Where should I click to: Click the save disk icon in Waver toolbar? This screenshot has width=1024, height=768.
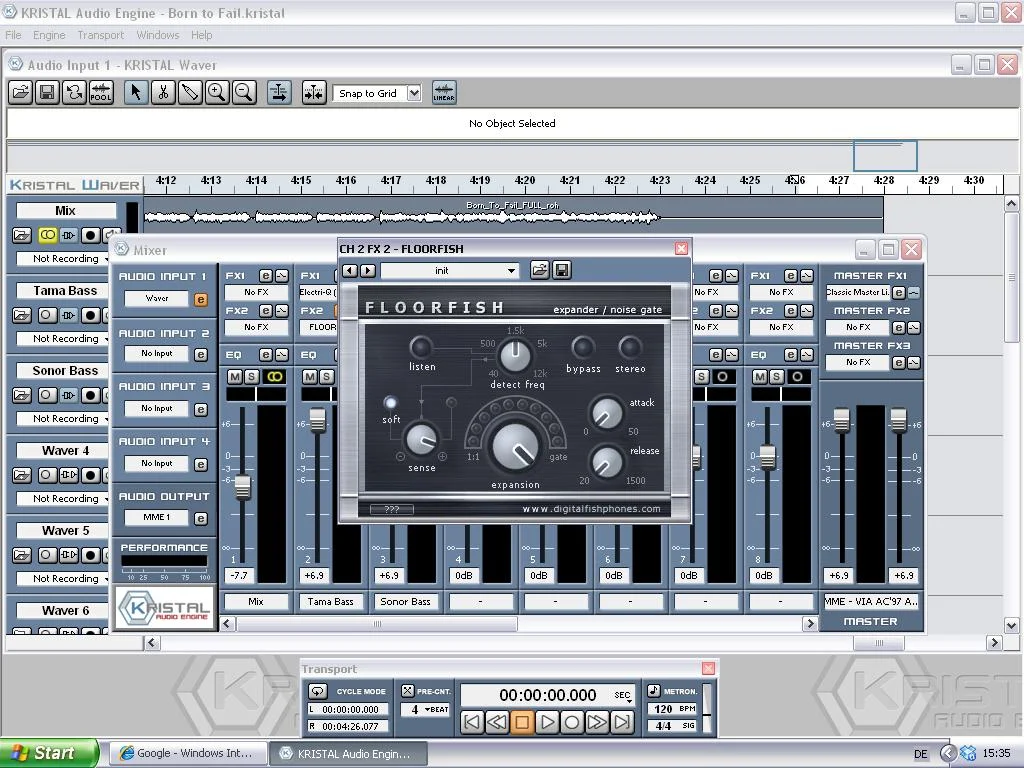[46, 93]
